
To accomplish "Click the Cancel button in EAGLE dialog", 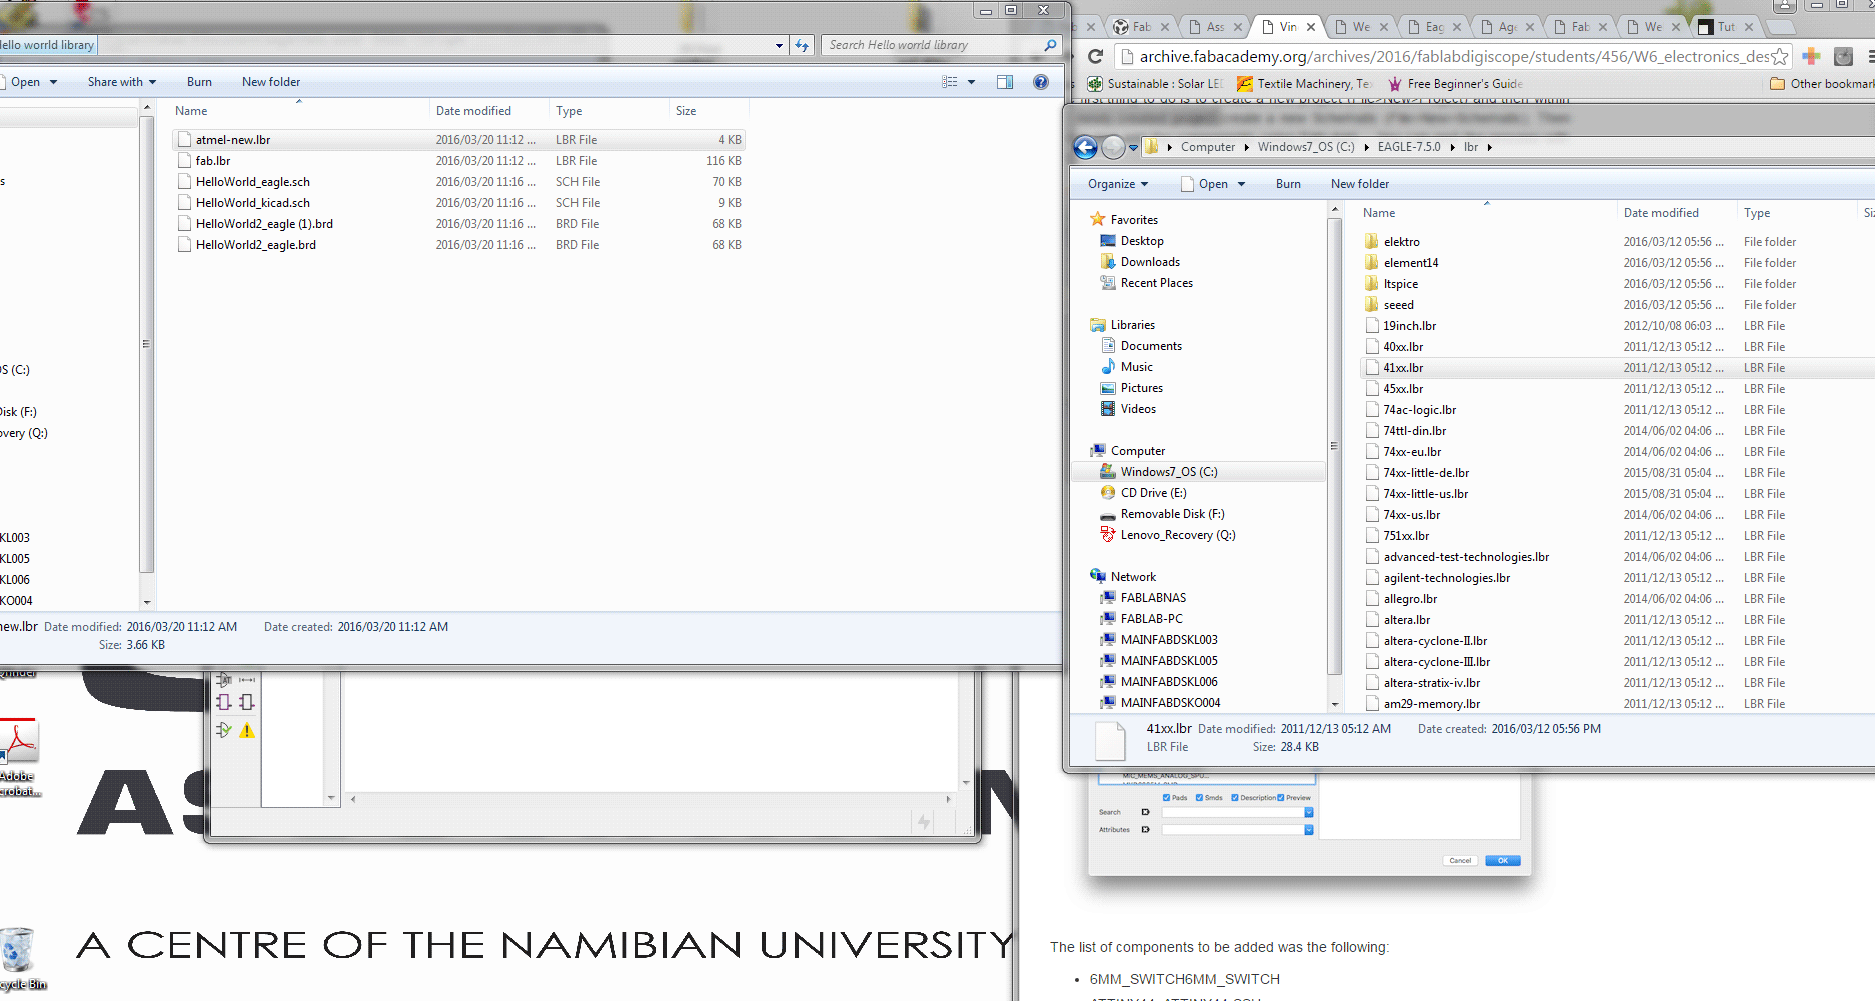I will 1460,860.
